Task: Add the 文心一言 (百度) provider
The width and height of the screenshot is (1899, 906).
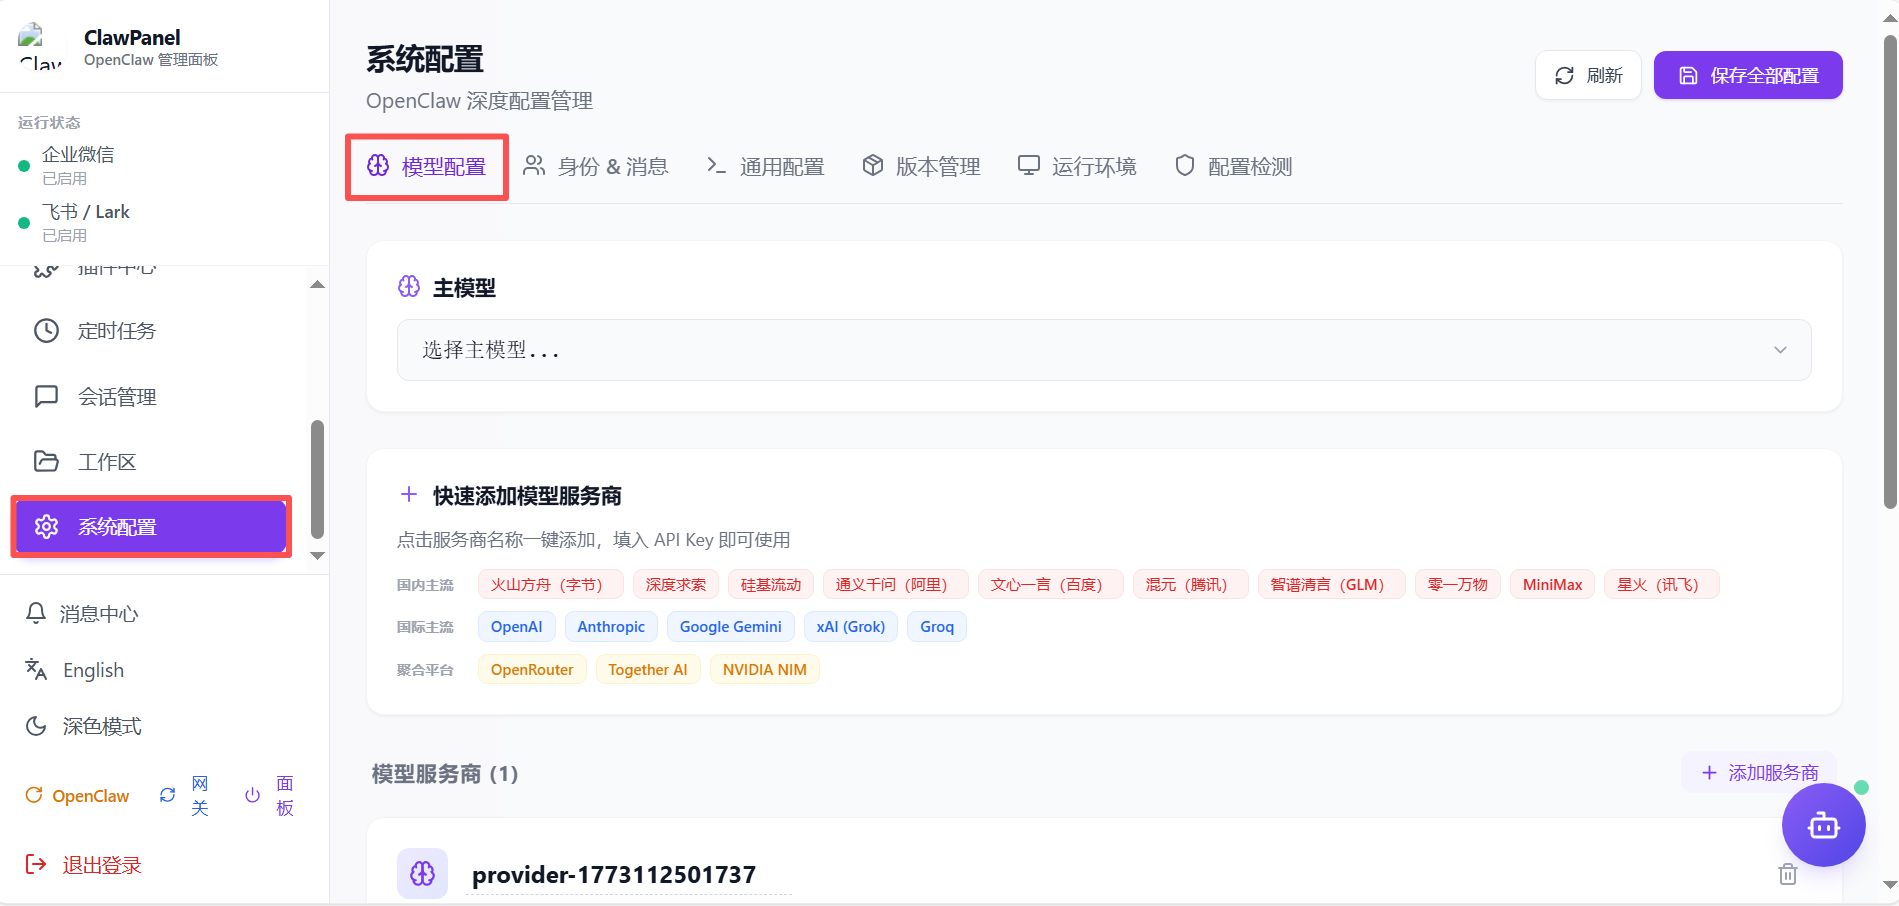Action: [1051, 585]
